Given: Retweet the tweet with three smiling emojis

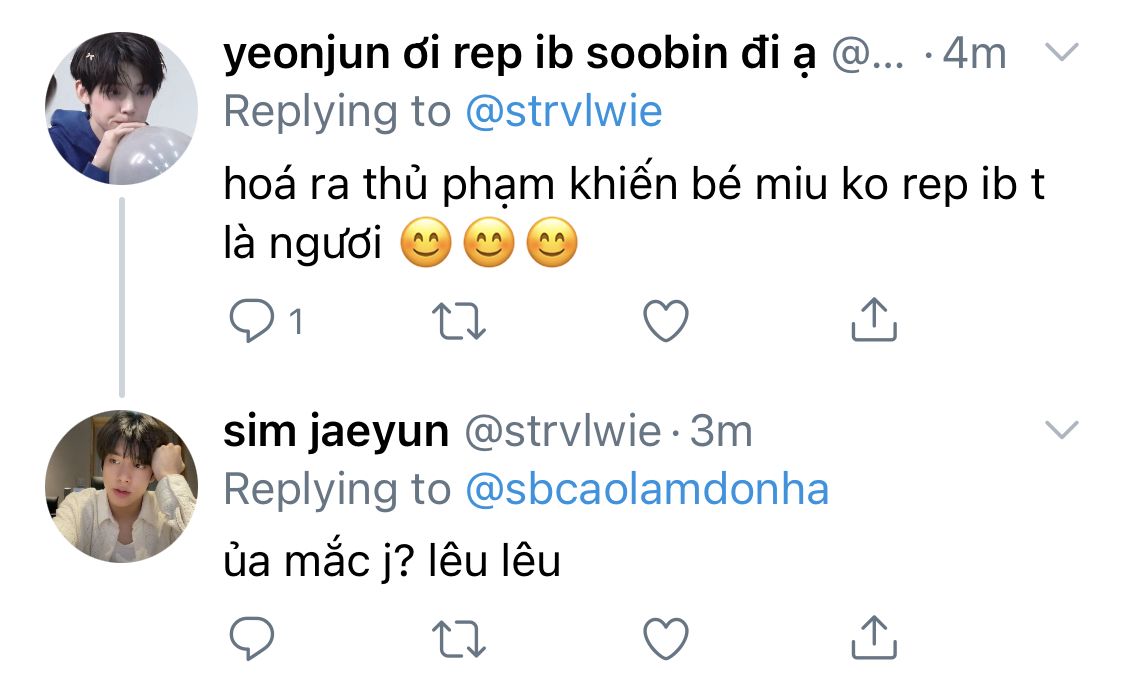Looking at the screenshot, I should pos(459,320).
